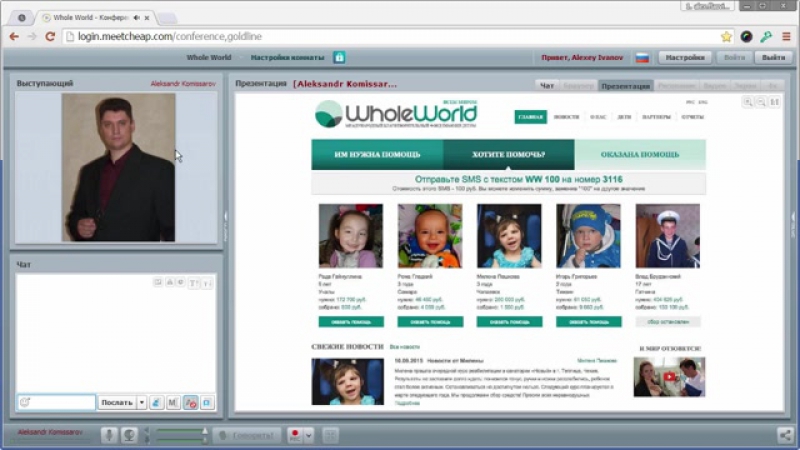Click the Выйти logout button
Screen dimensions: 800x450
pyautogui.click(x=773, y=58)
